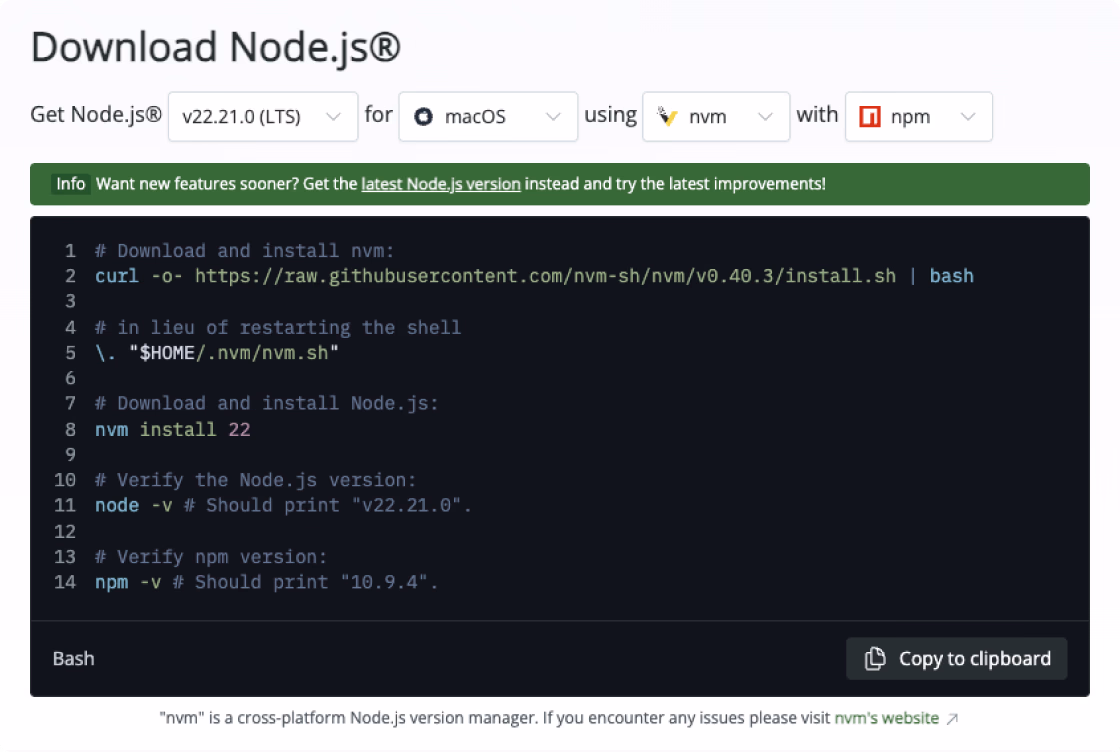
Task: Visit nvm's website link
Action: (x=886, y=718)
